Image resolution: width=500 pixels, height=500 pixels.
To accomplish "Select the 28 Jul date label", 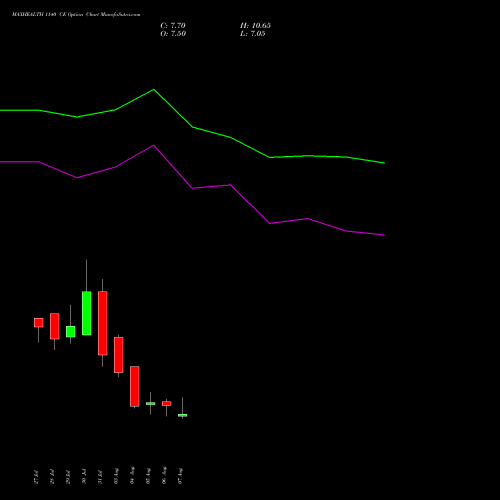I will coord(52,477).
